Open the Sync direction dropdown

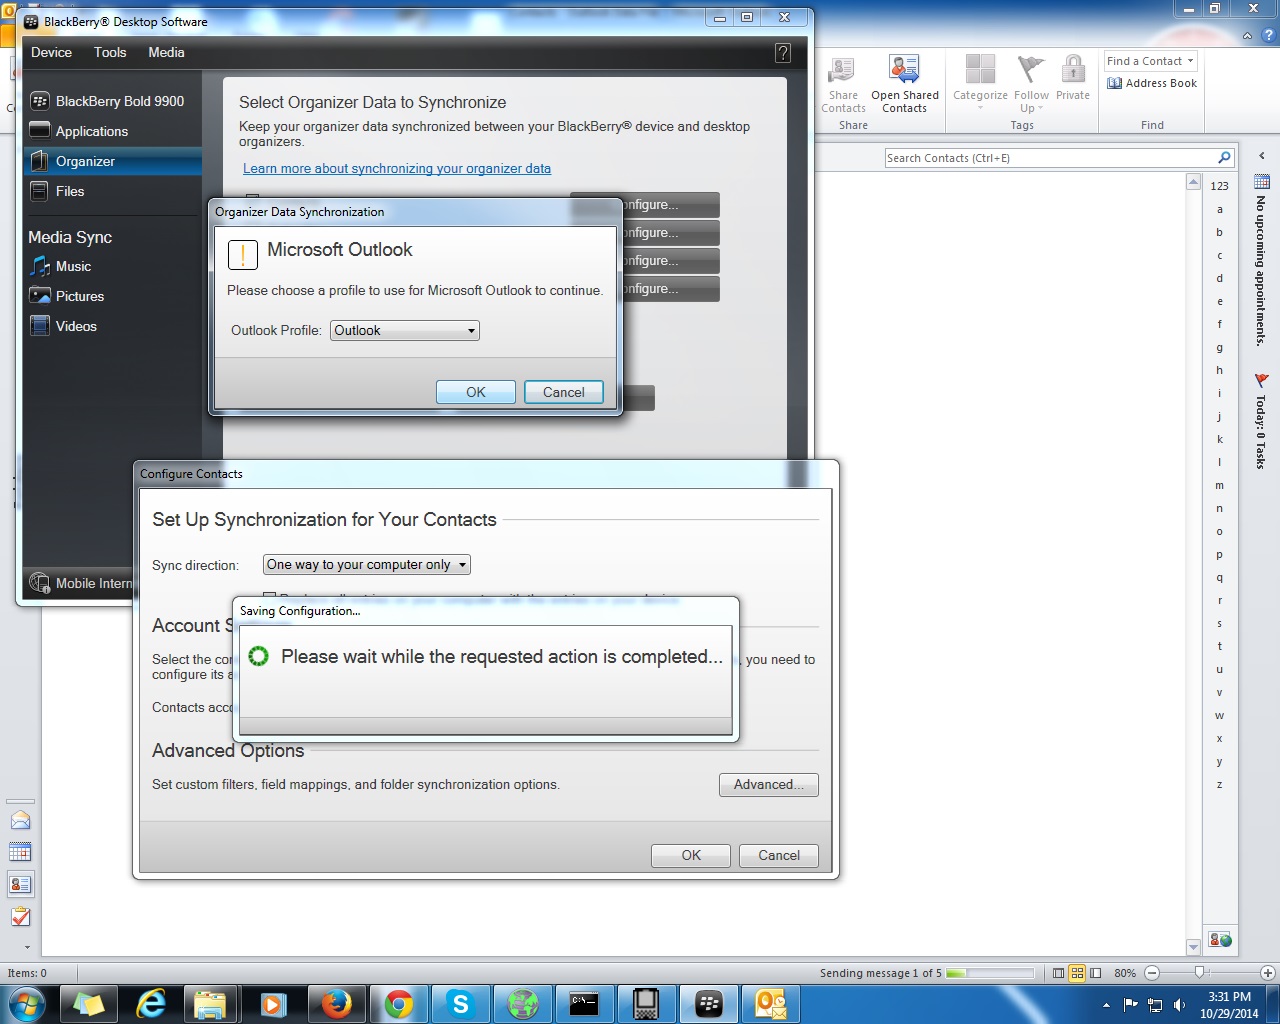pyautogui.click(x=367, y=565)
